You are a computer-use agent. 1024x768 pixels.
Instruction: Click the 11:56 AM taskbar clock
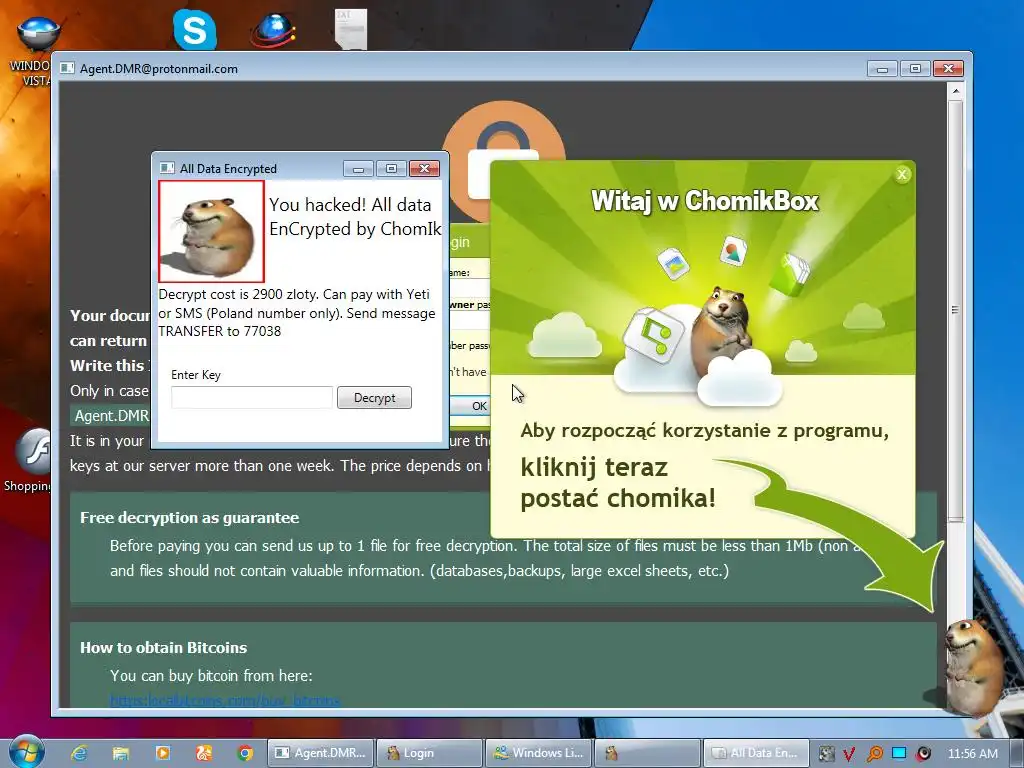point(972,754)
